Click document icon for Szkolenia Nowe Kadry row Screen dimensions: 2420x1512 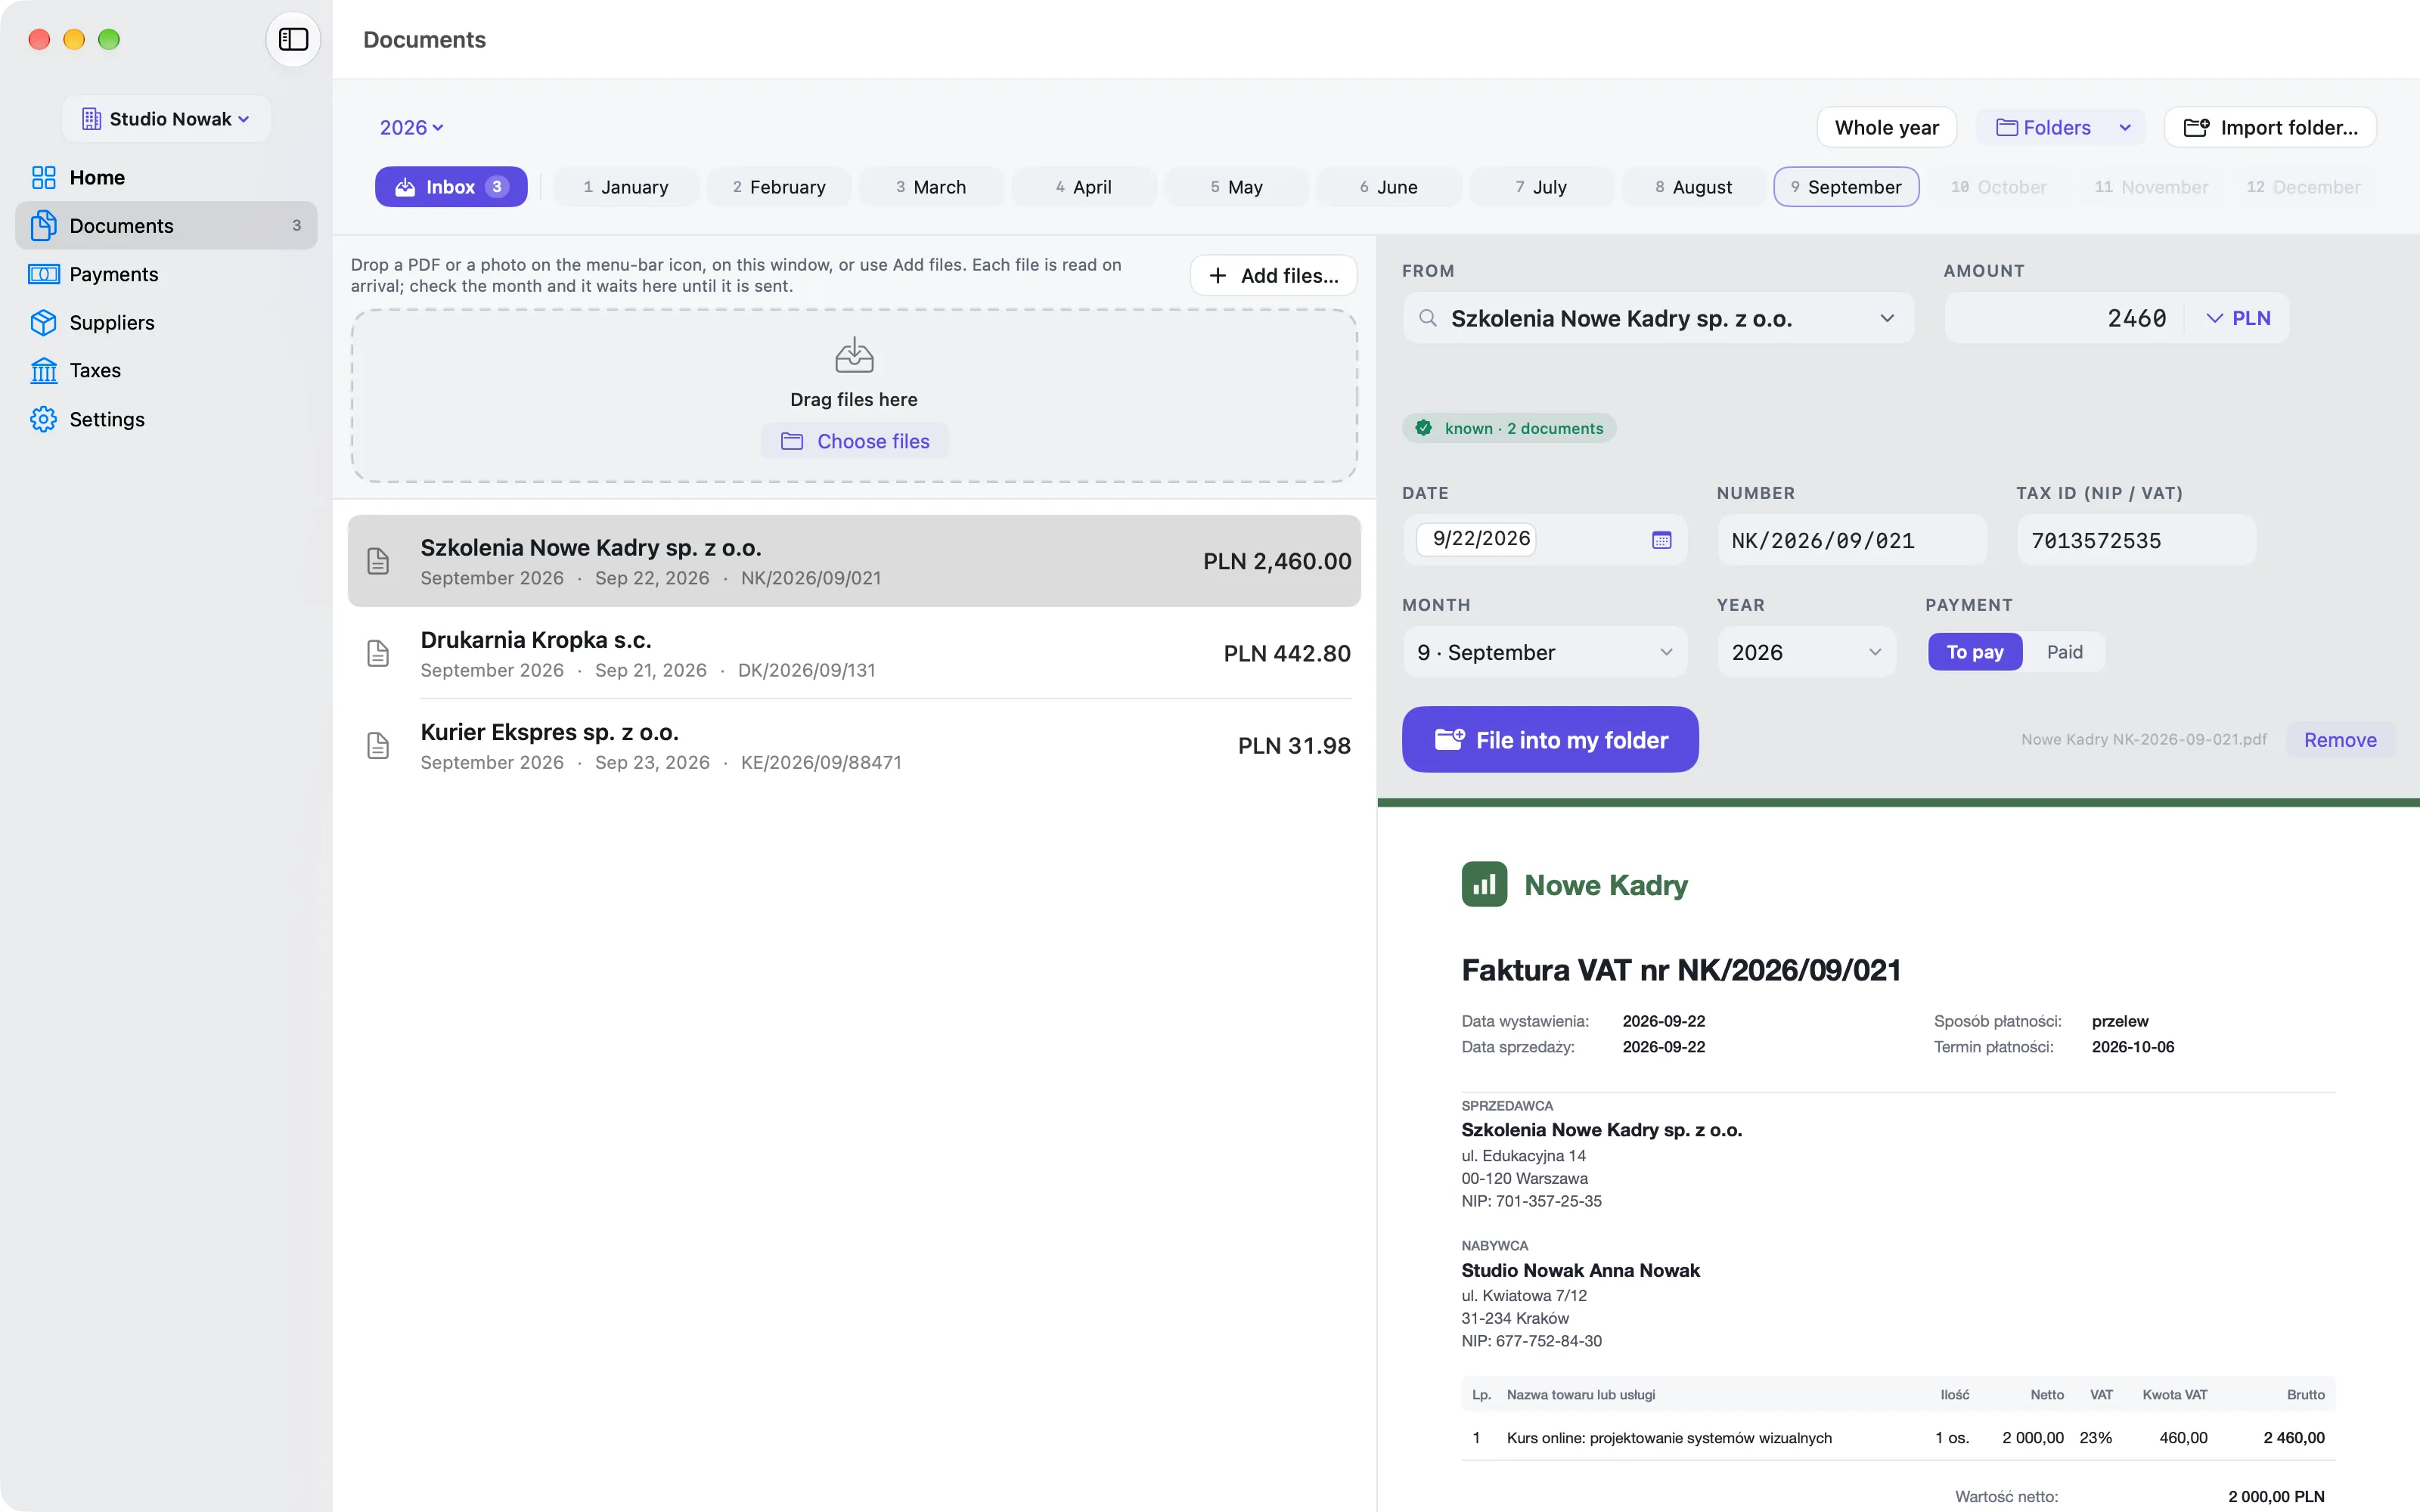tap(378, 561)
